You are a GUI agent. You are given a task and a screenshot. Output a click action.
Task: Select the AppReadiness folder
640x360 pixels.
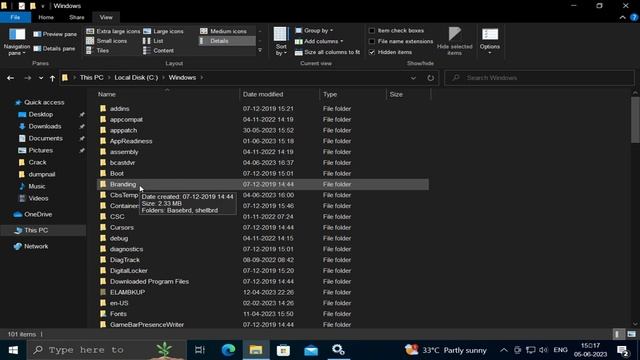[x=131, y=141]
